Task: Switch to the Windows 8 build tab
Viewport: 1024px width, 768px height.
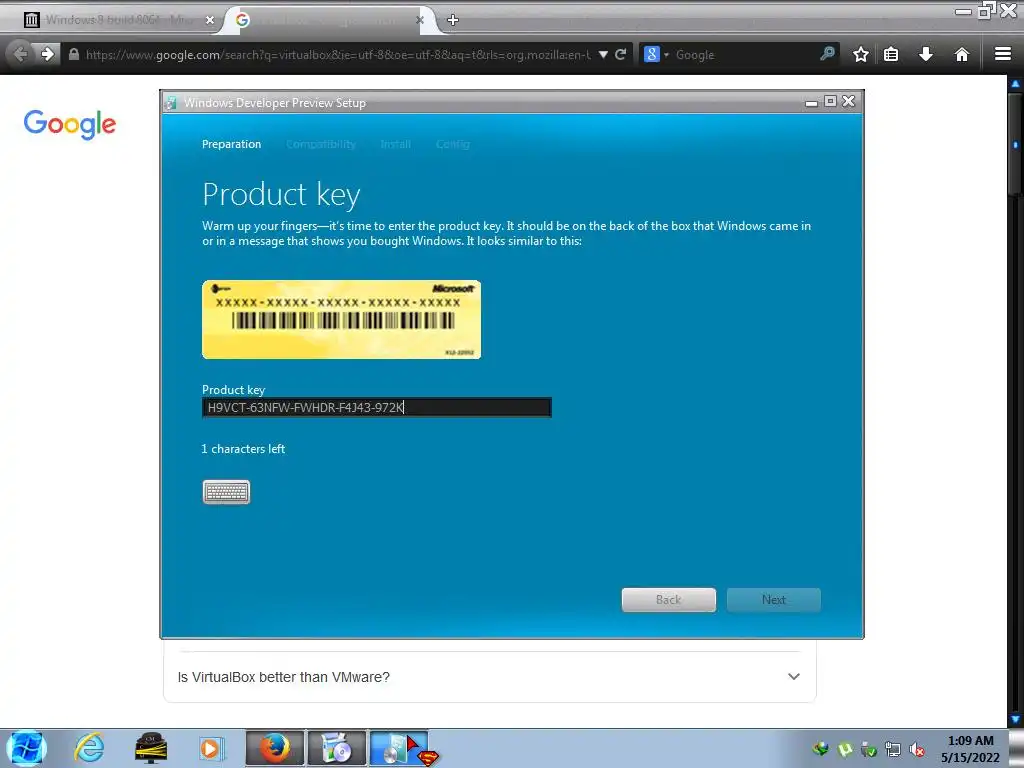Action: [119, 20]
